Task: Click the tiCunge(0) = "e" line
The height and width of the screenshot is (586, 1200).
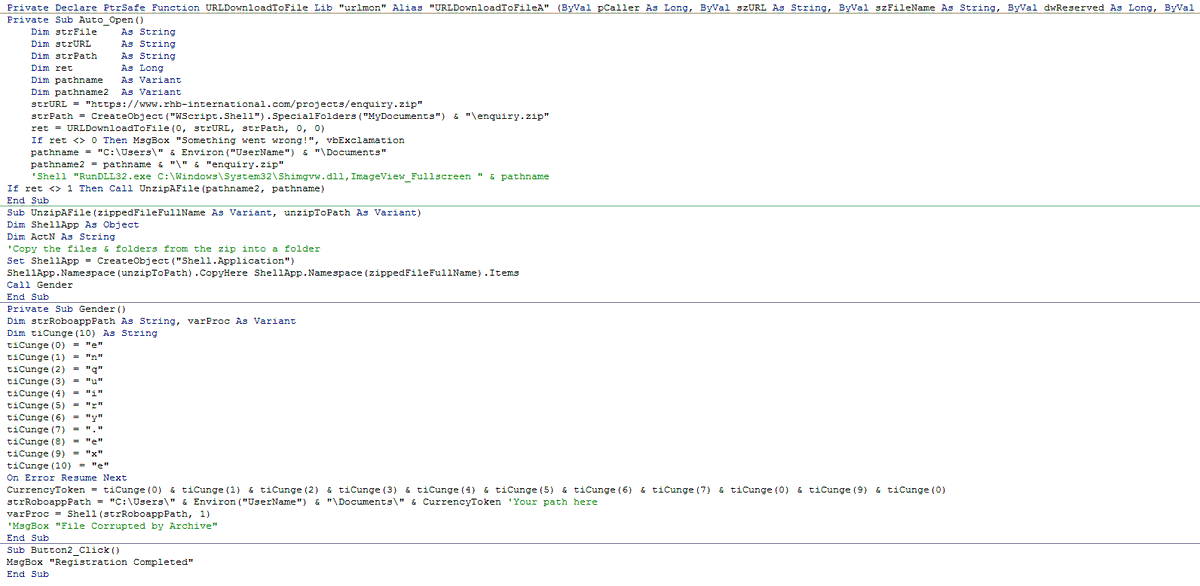Action: pyautogui.click(x=54, y=345)
